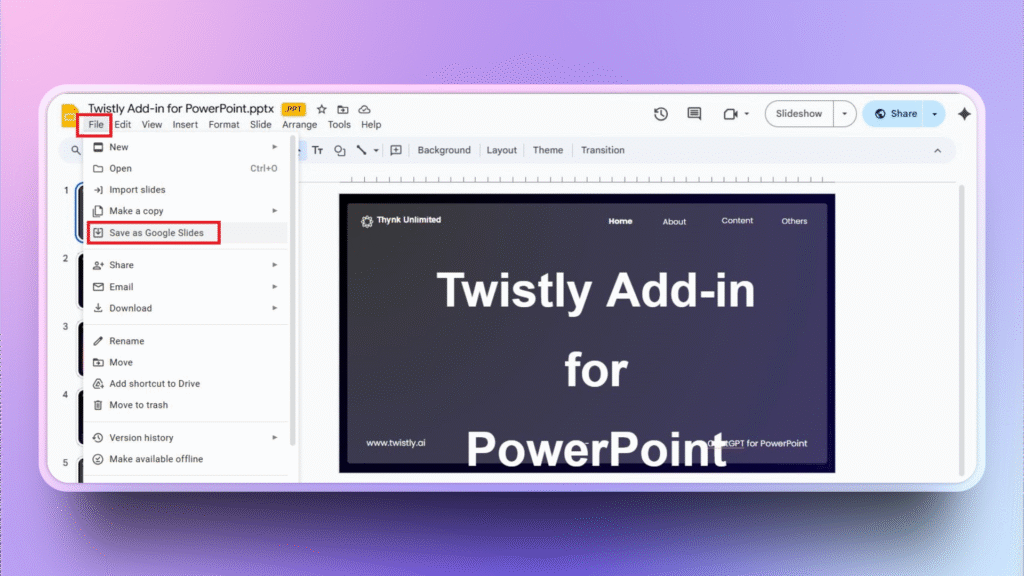Open Version history via the clock icon
Viewport: 1024px width, 576px height.
click(660, 114)
